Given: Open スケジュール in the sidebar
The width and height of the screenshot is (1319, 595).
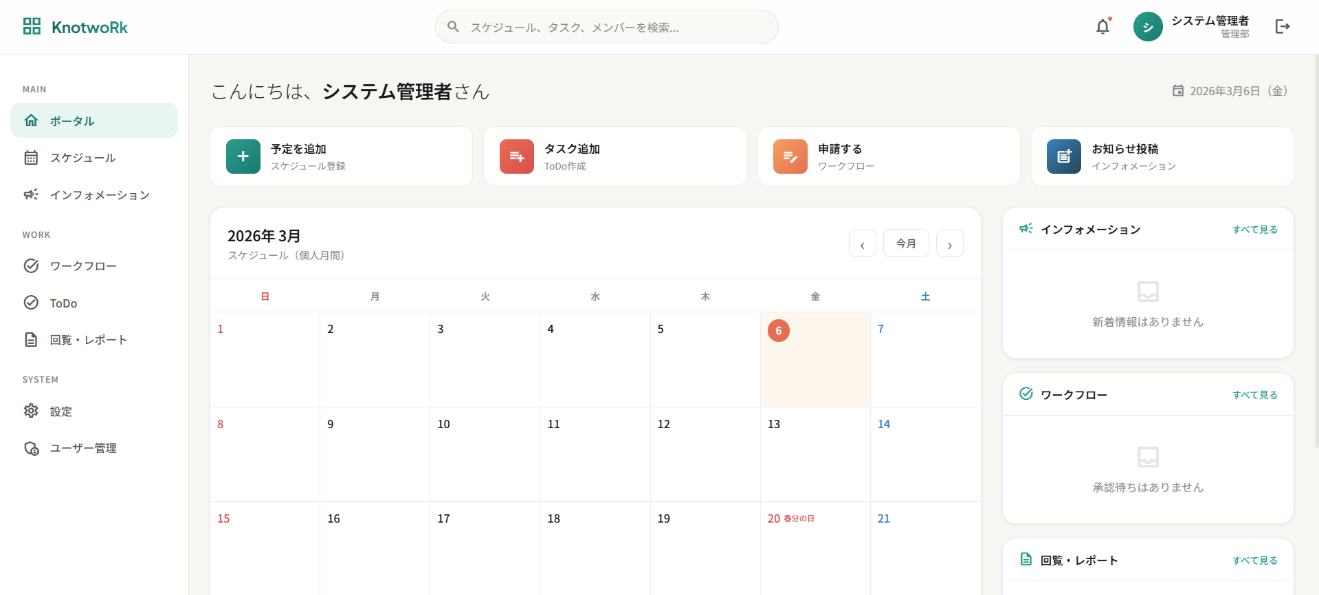Looking at the screenshot, I should click(94, 158).
